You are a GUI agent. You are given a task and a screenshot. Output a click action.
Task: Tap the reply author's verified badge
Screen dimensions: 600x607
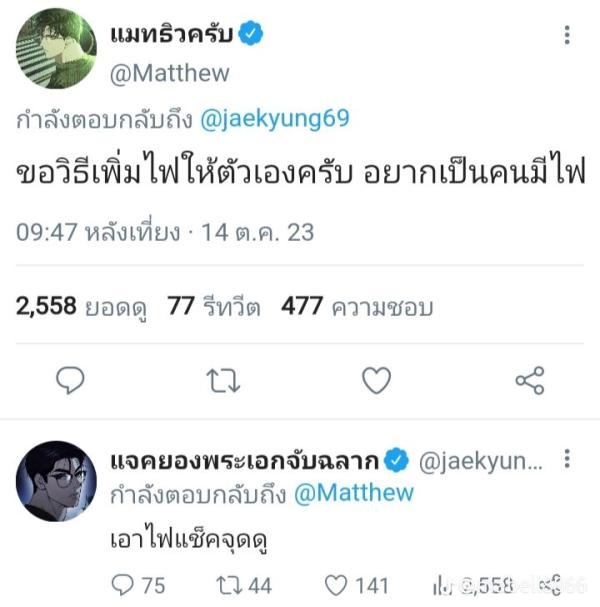pyautogui.click(x=396, y=460)
